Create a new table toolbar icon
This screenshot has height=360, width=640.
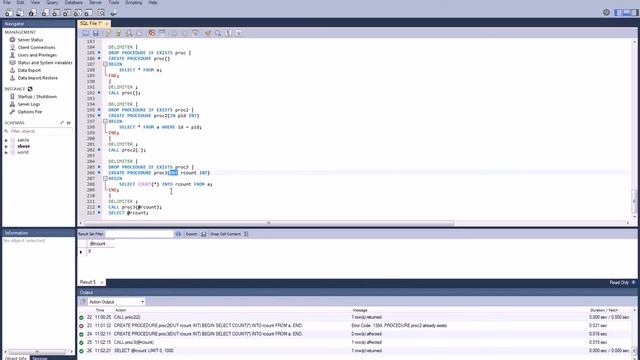(56, 13)
